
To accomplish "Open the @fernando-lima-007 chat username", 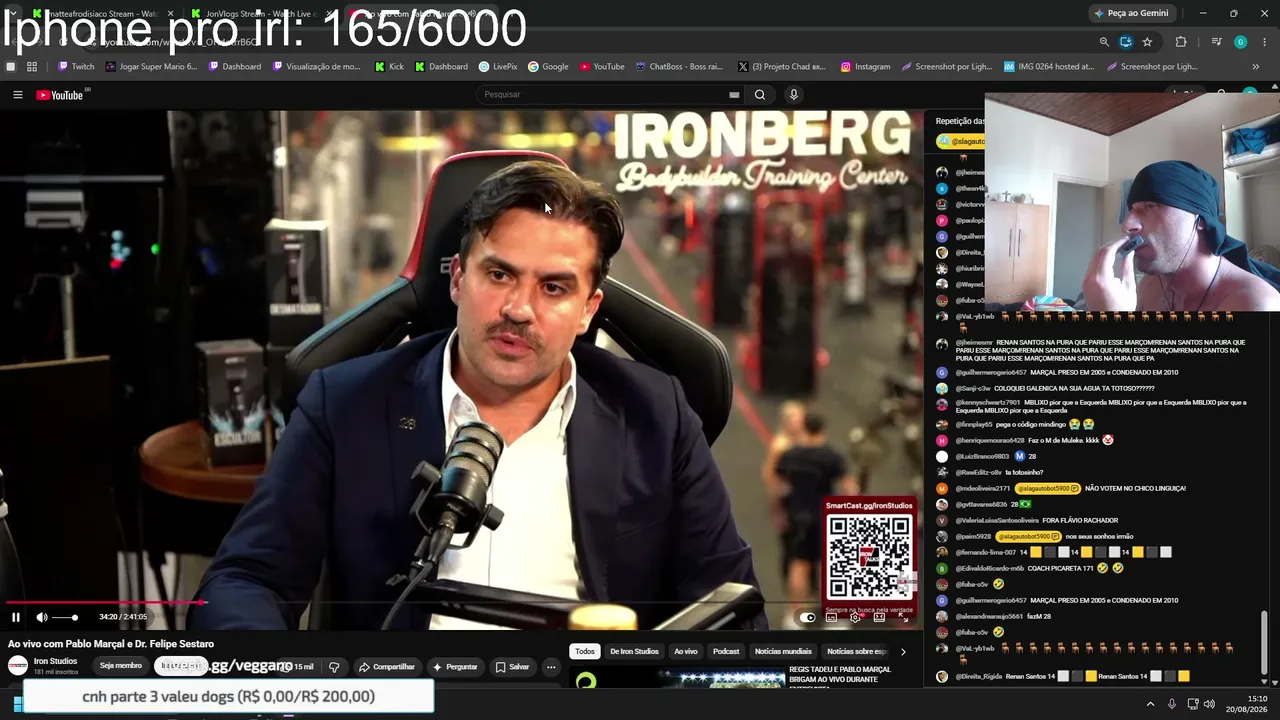I will [x=985, y=553].
